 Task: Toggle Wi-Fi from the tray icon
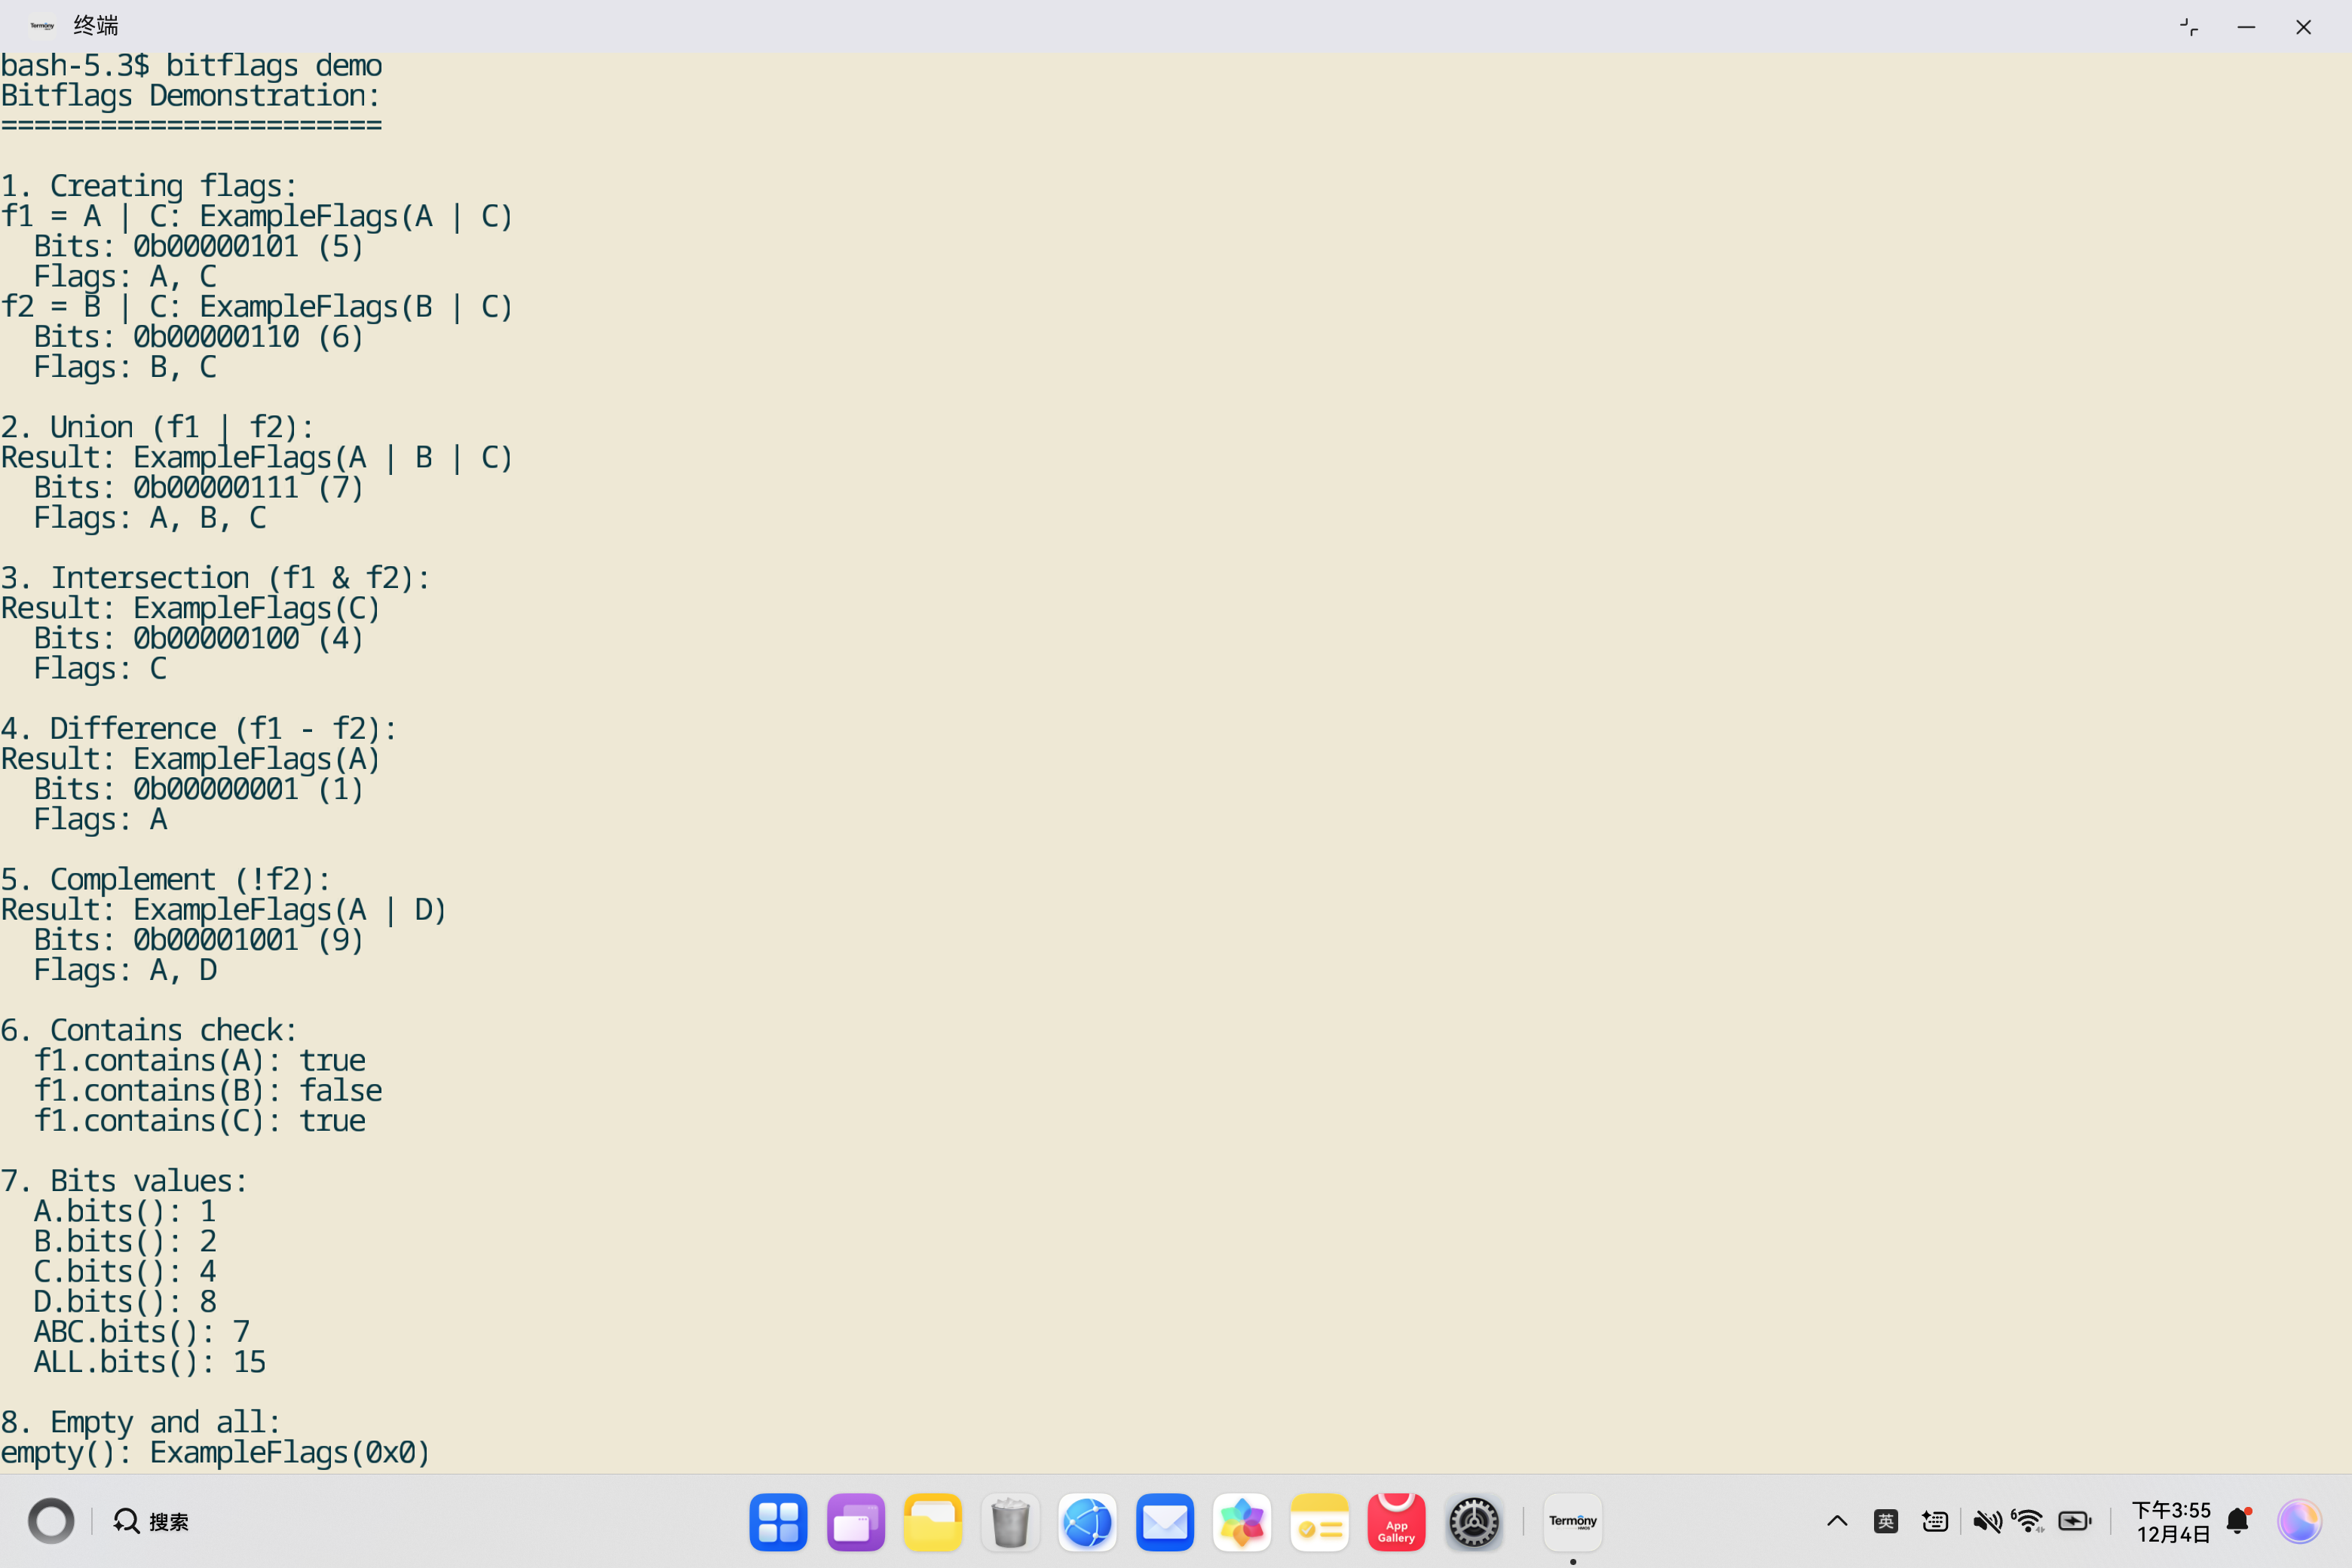[x=2028, y=1521]
